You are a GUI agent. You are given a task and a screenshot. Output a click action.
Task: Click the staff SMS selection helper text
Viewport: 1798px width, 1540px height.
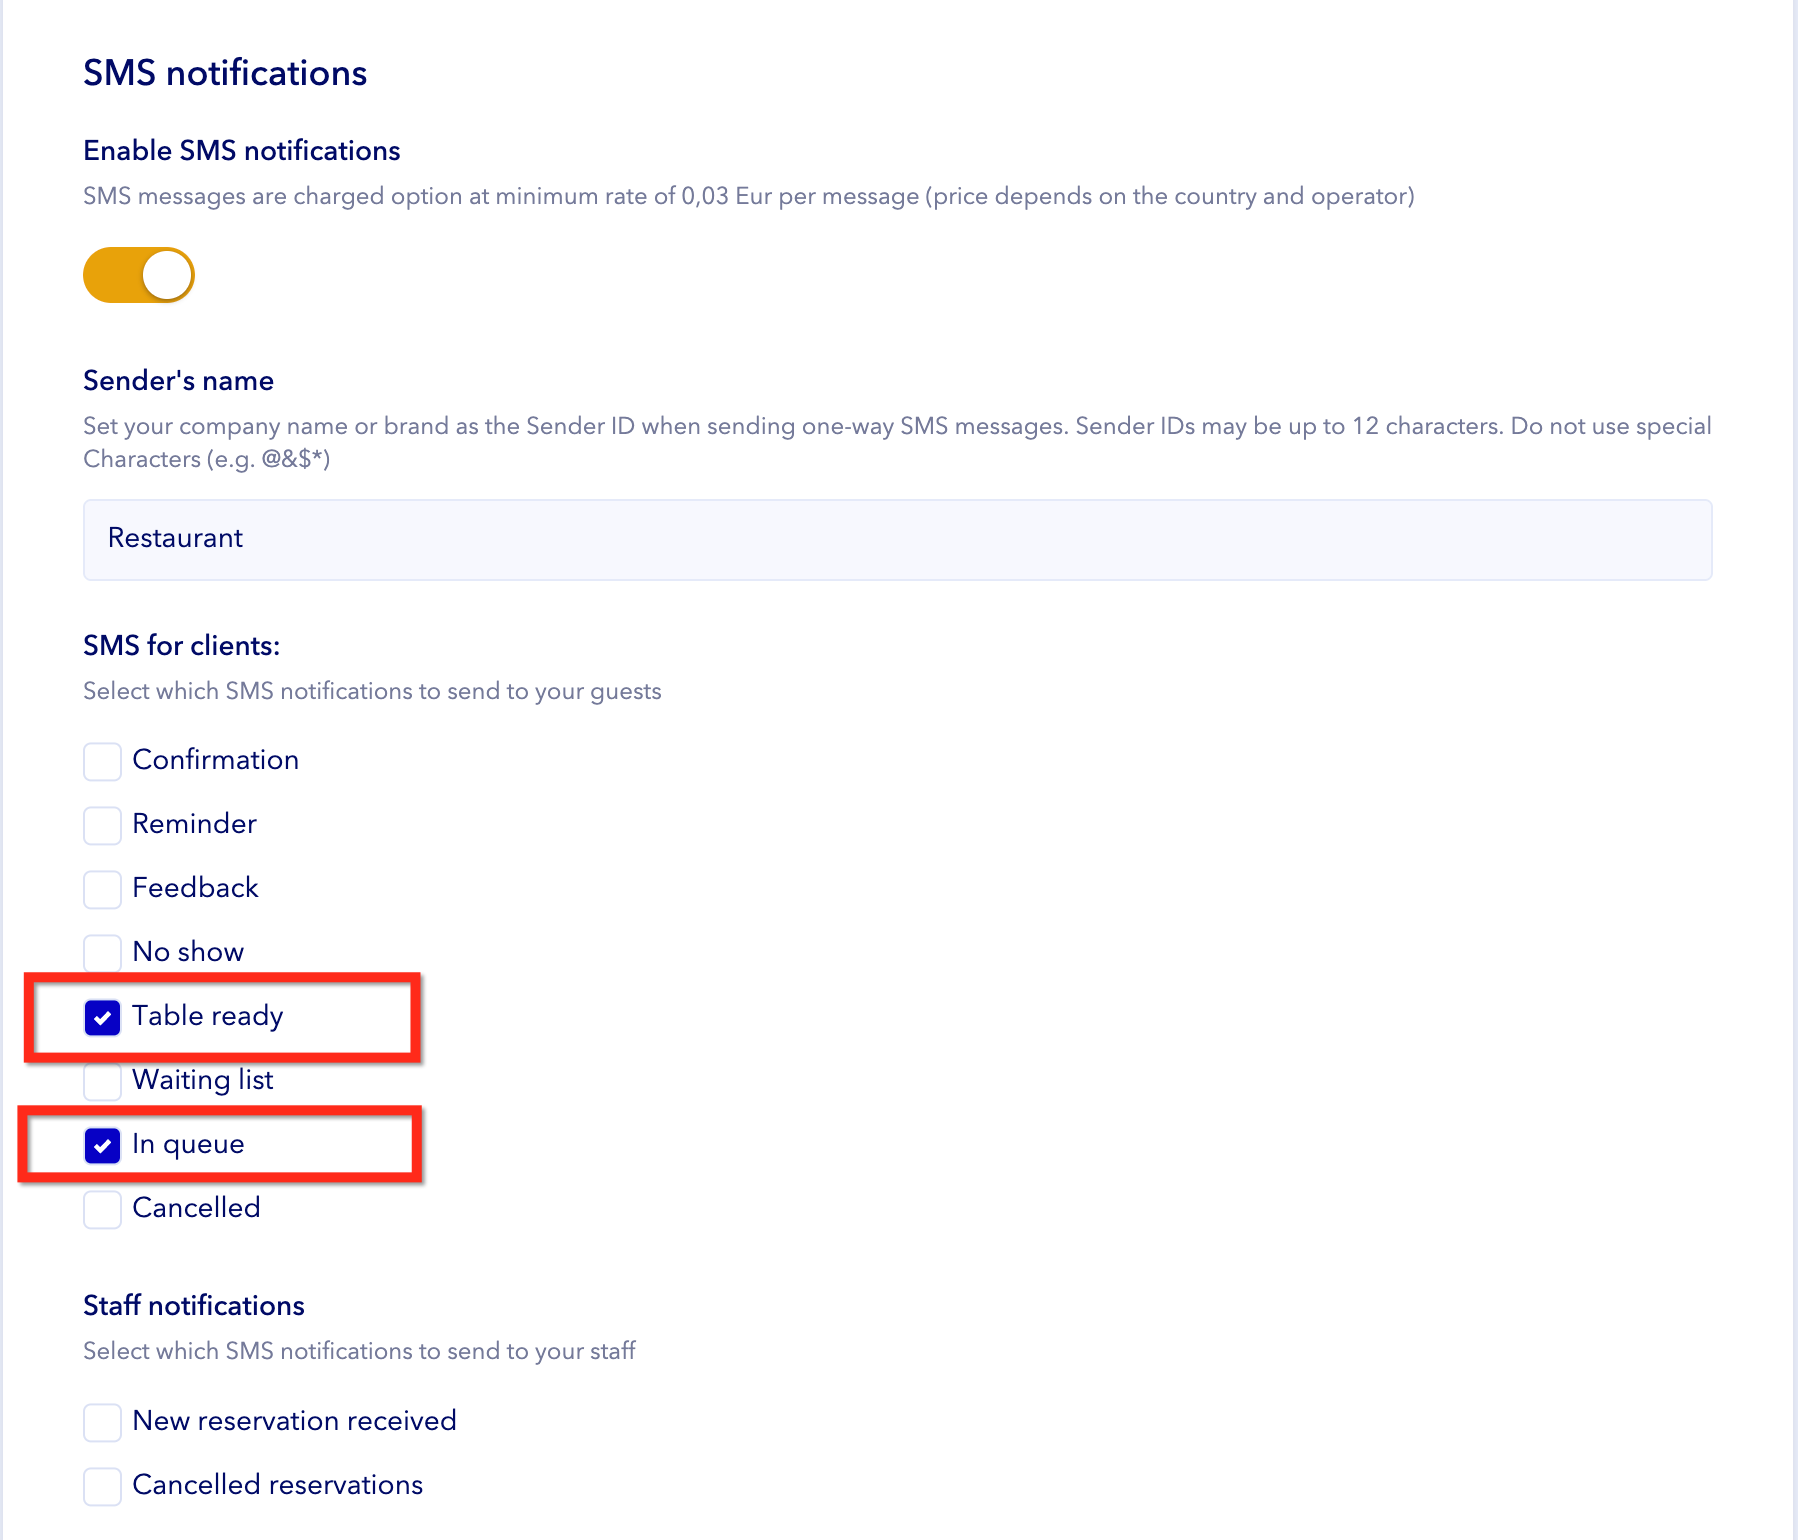[359, 1351]
